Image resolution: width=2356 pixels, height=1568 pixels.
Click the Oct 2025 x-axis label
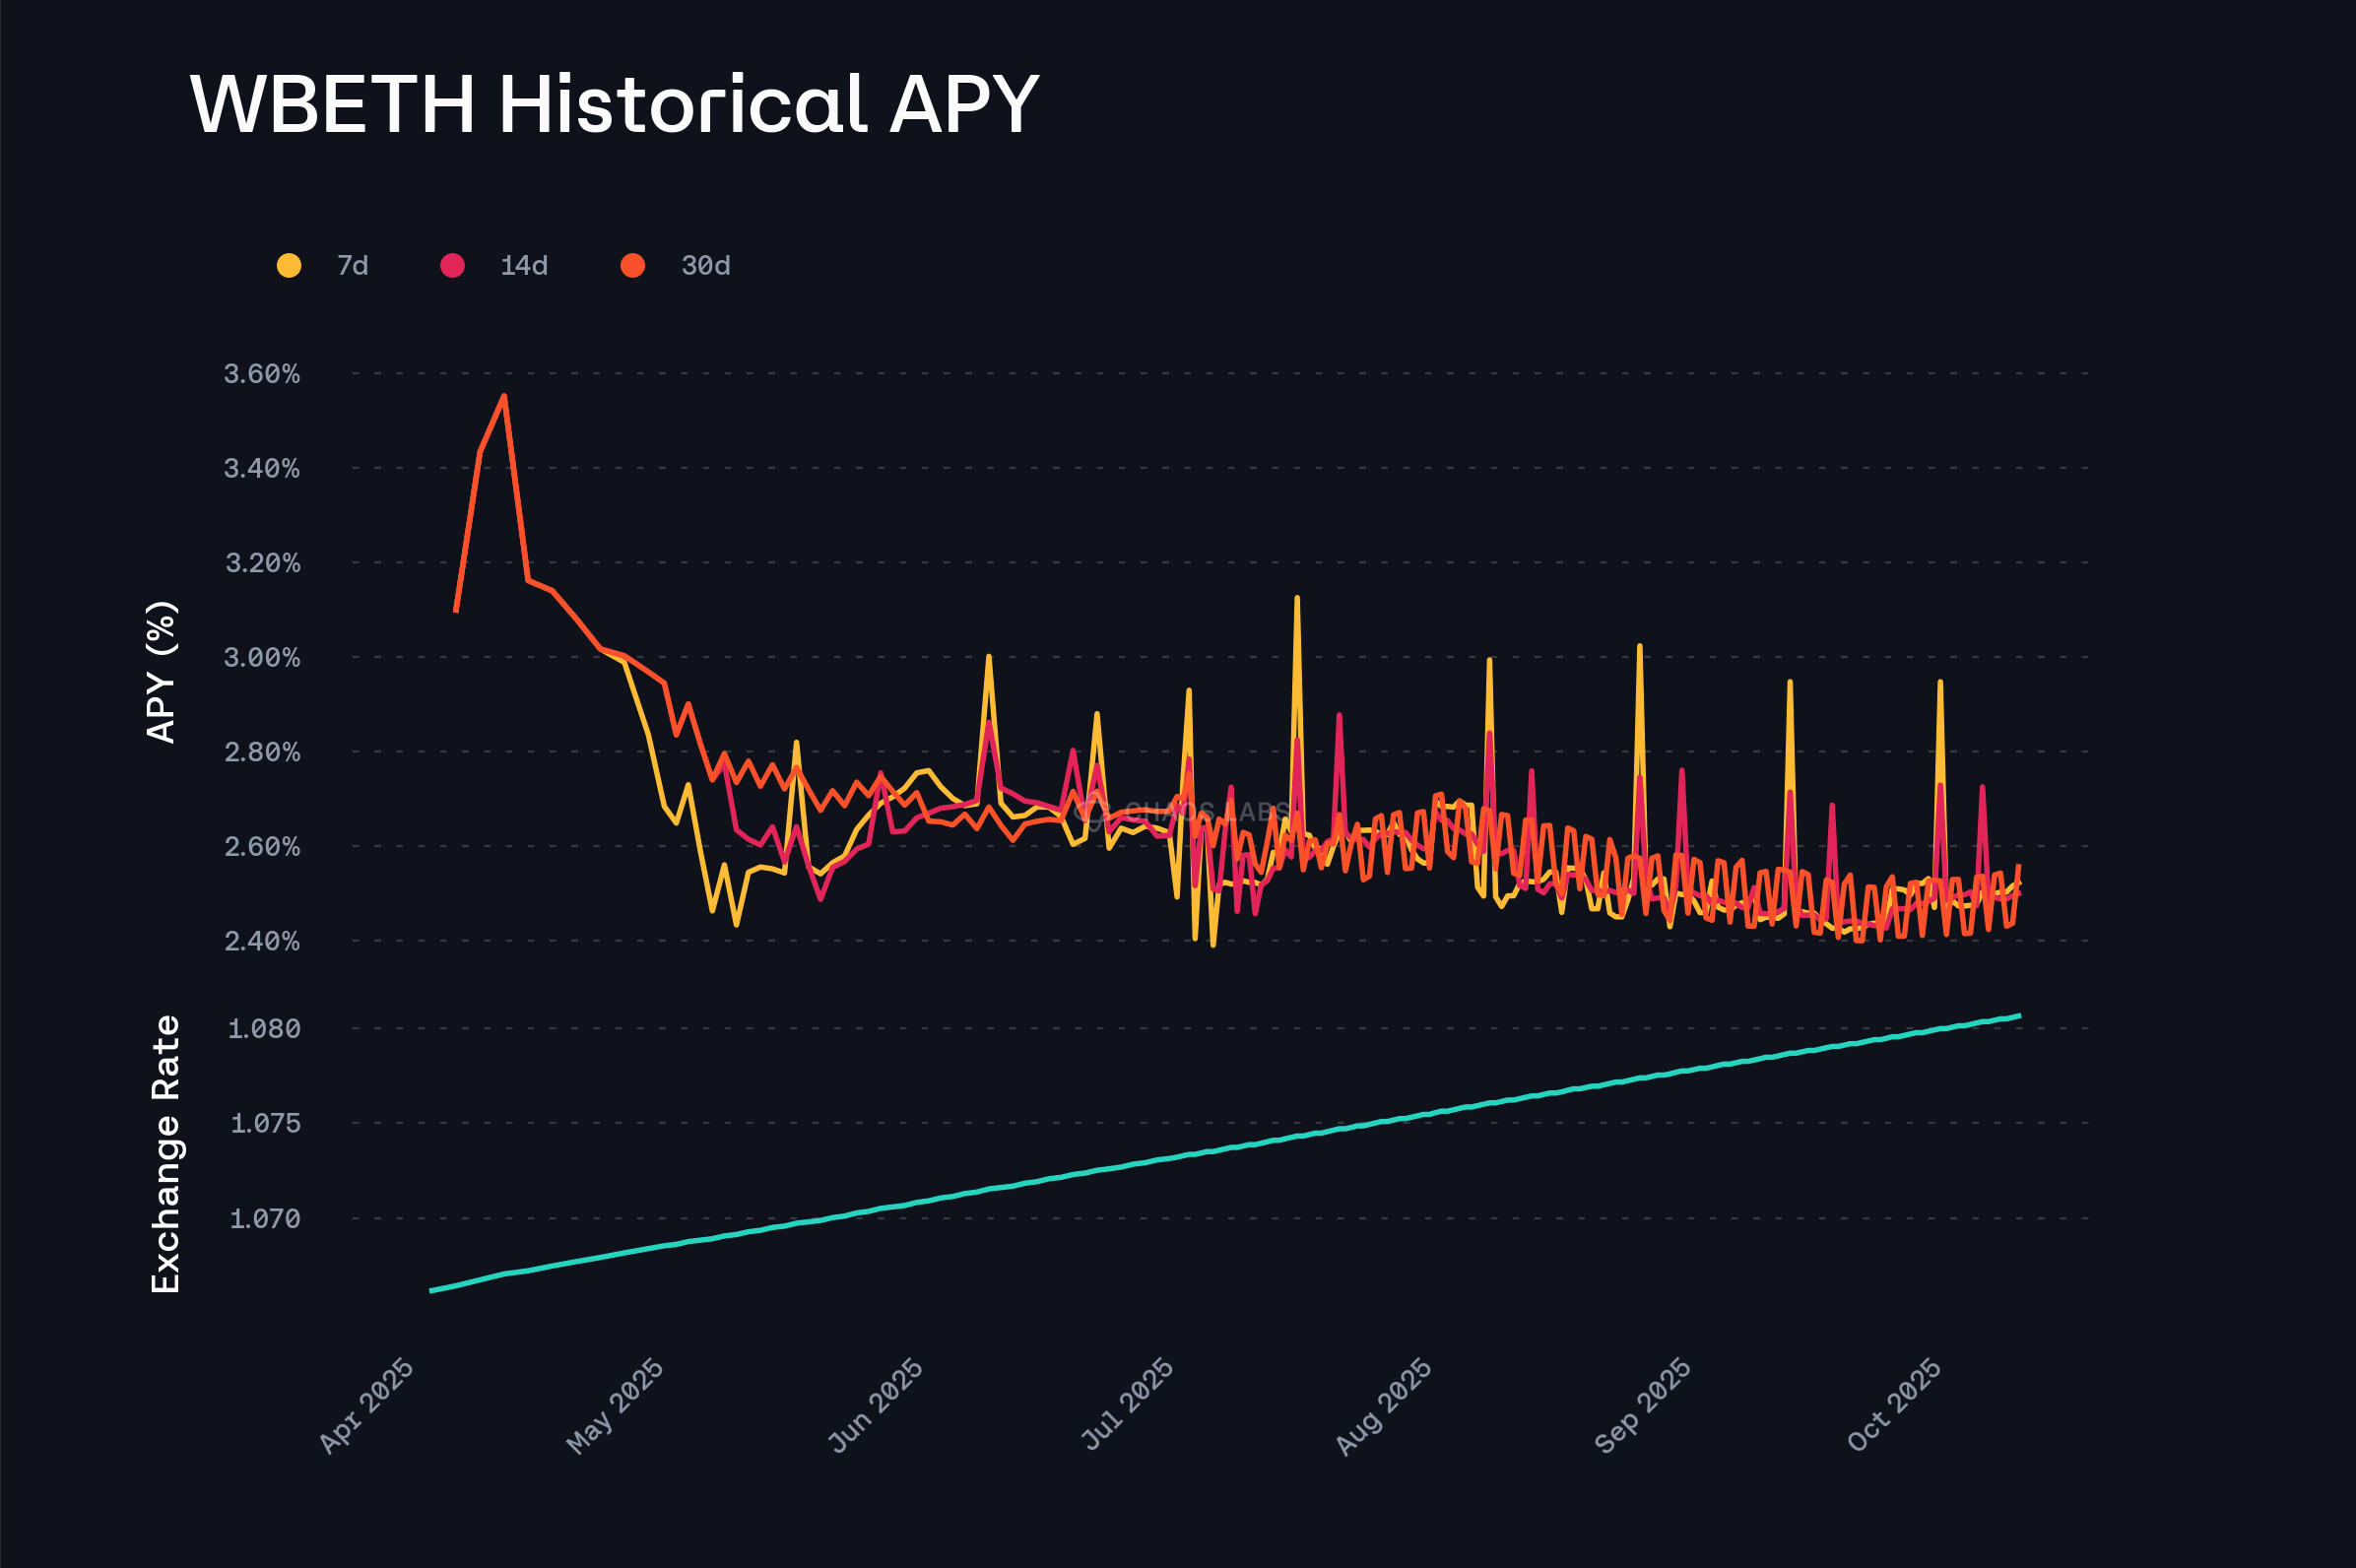(x=1894, y=1404)
